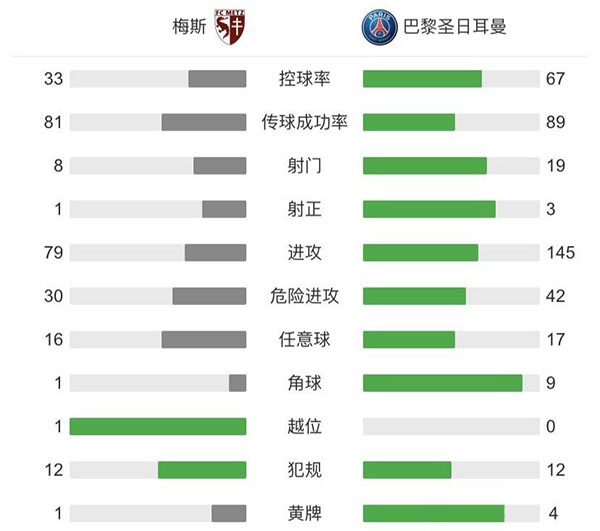
Task: Click the 控球率 stat label
Action: [x=304, y=79]
